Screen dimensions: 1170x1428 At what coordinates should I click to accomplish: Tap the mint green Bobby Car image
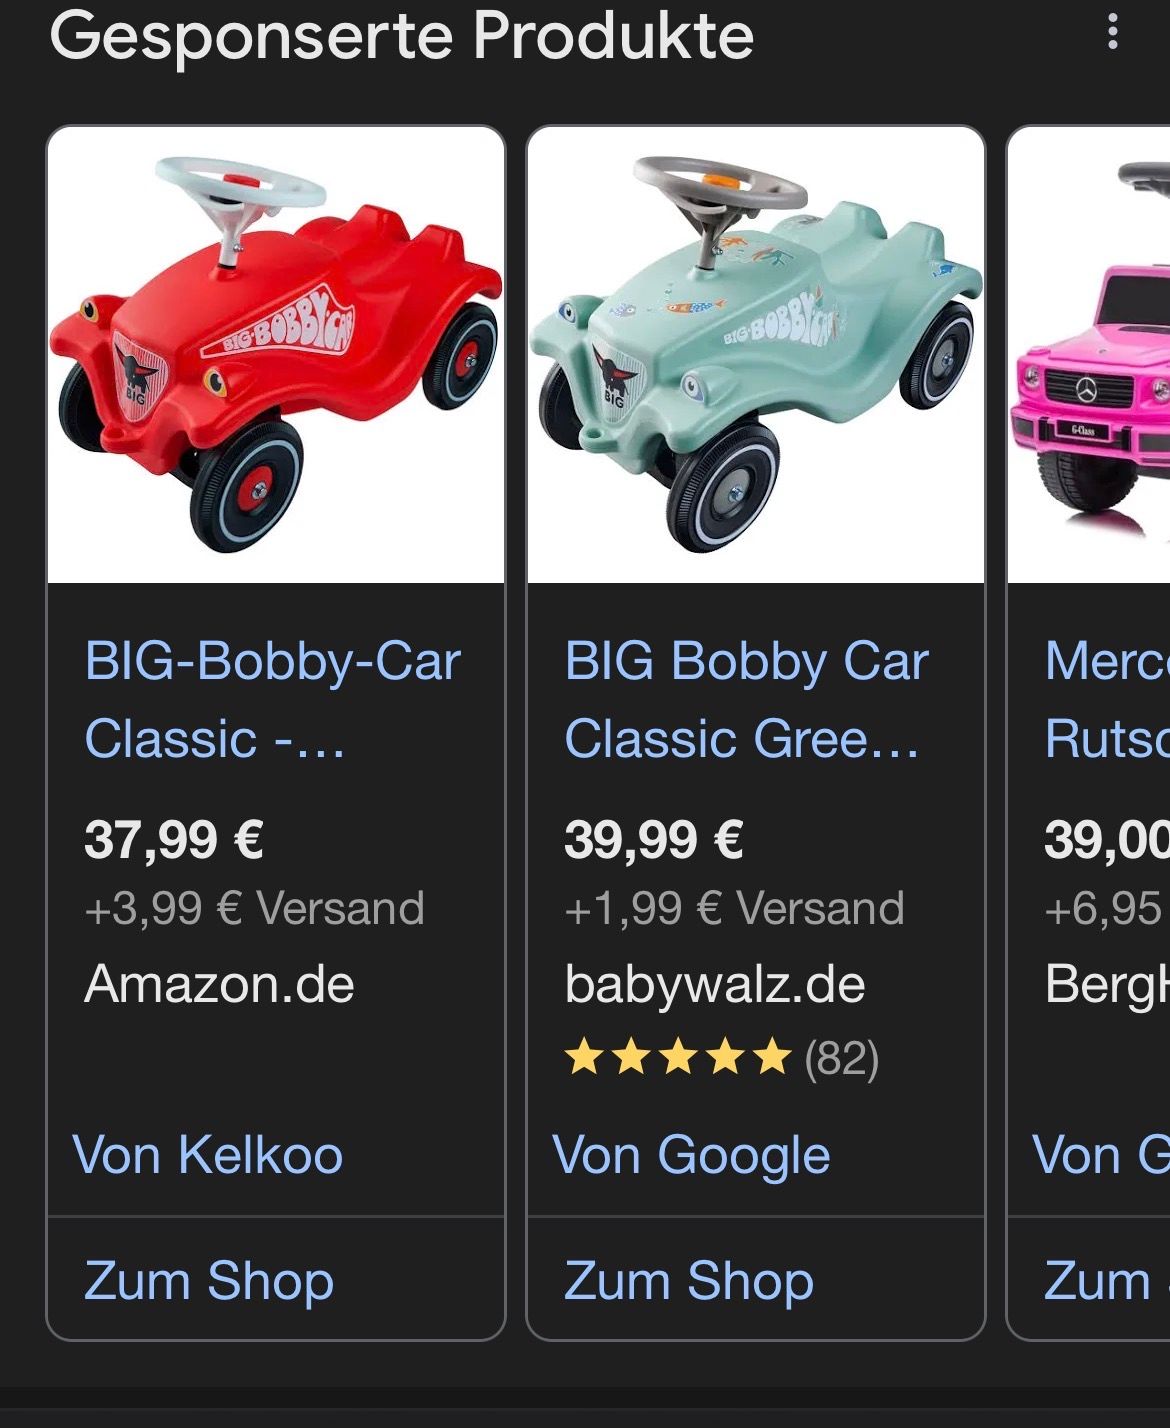(756, 355)
